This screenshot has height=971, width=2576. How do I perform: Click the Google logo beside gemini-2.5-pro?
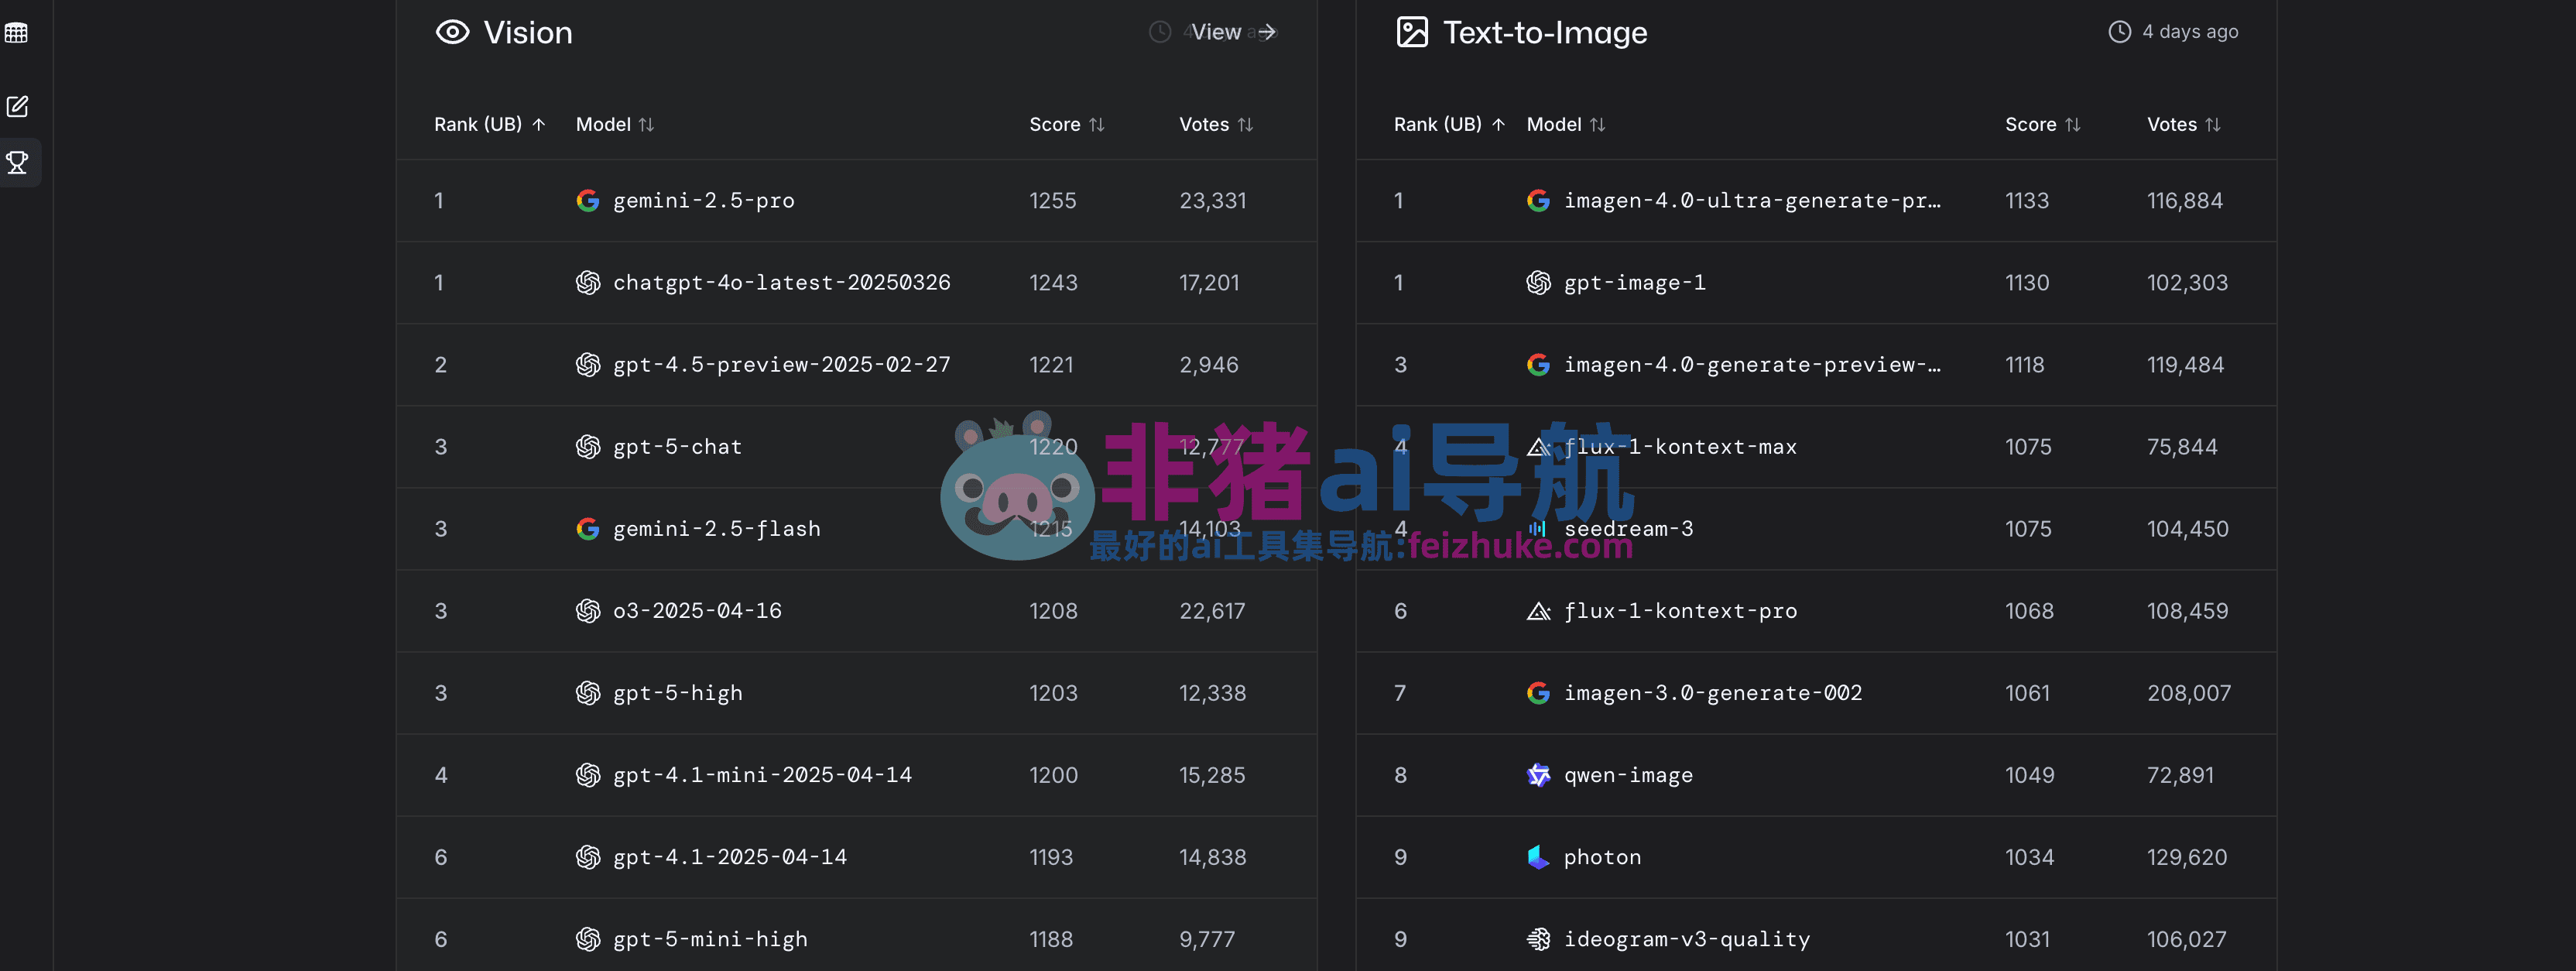coord(589,200)
